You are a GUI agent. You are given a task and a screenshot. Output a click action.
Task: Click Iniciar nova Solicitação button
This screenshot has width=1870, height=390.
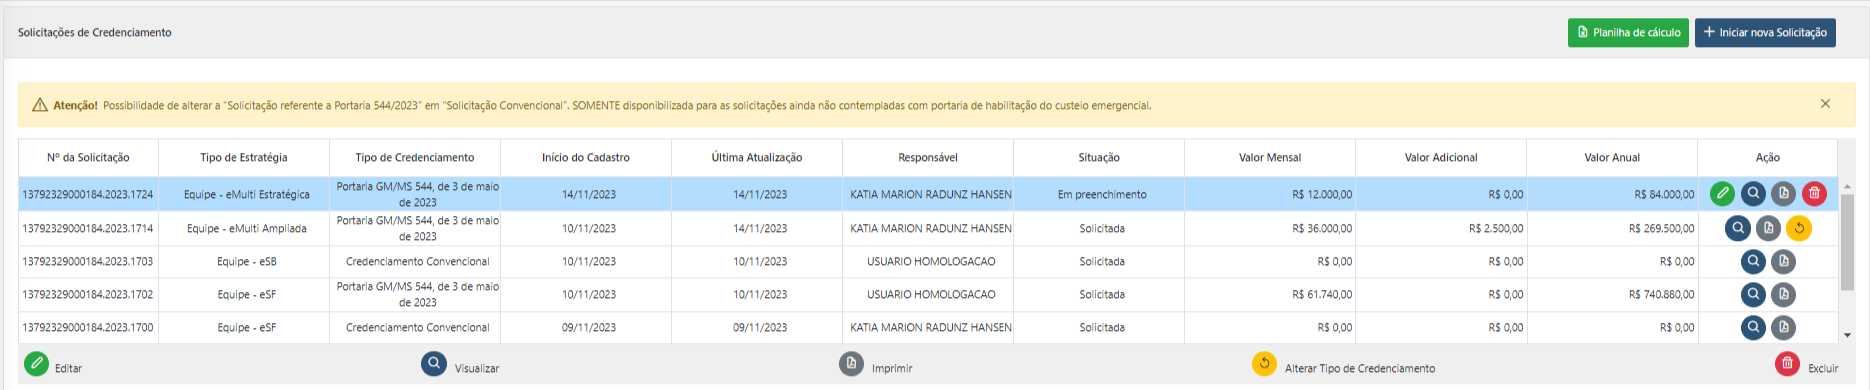tap(1765, 32)
